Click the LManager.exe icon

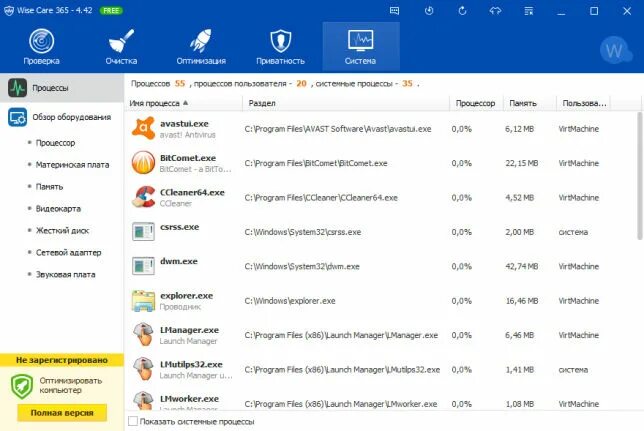(143, 334)
